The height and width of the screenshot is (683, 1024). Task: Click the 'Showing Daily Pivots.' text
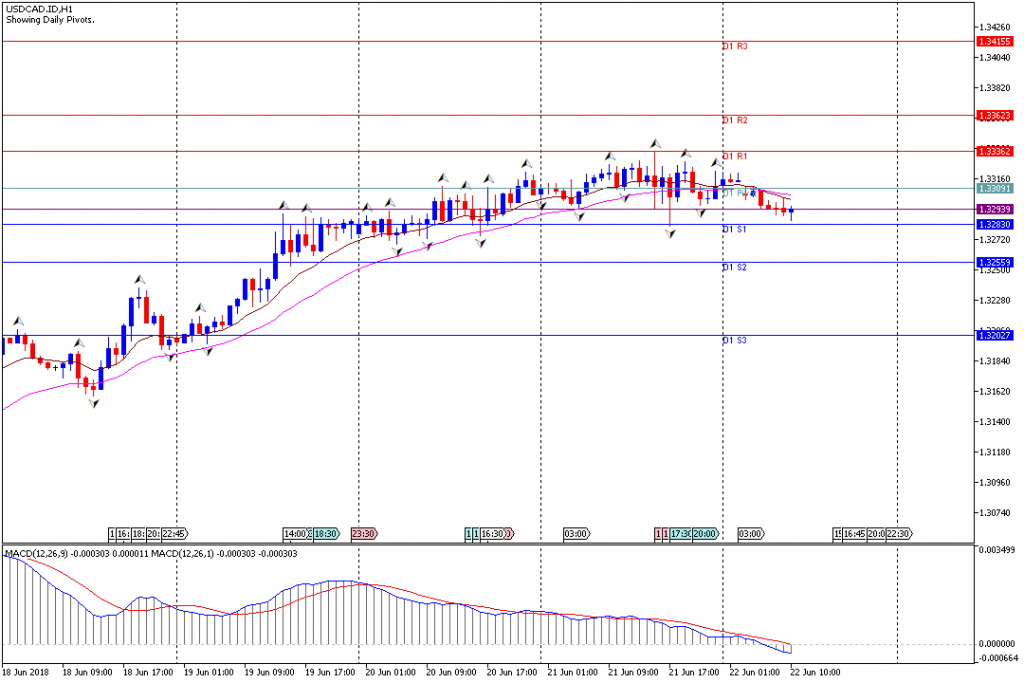coord(50,20)
